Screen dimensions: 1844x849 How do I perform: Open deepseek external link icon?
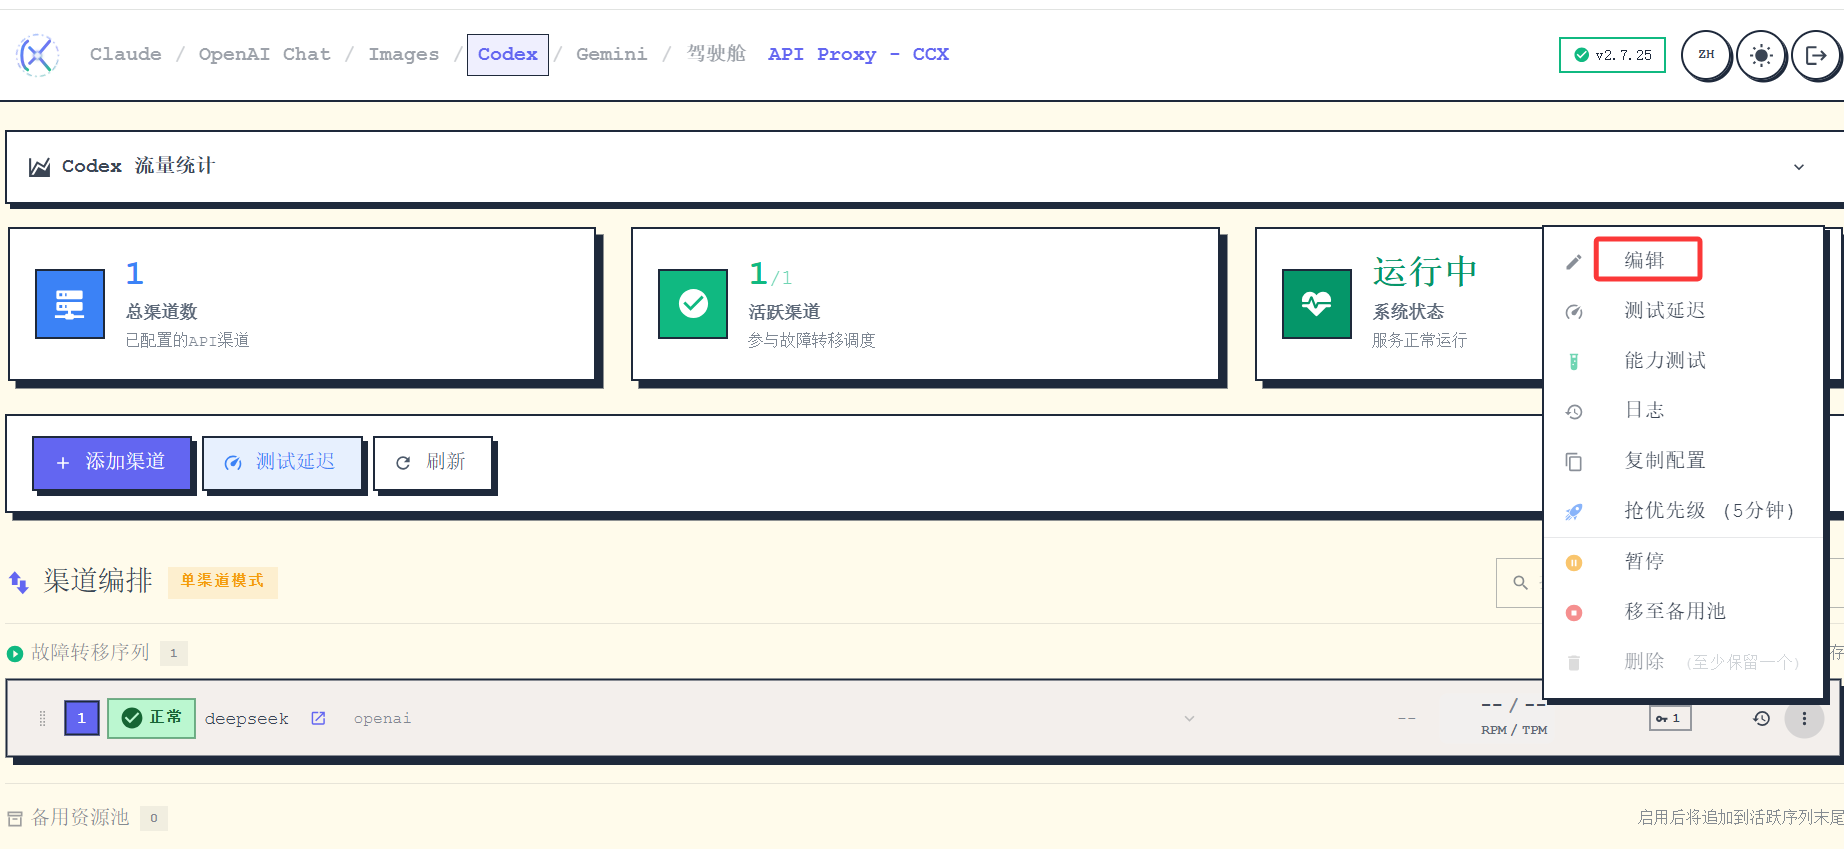(x=318, y=718)
